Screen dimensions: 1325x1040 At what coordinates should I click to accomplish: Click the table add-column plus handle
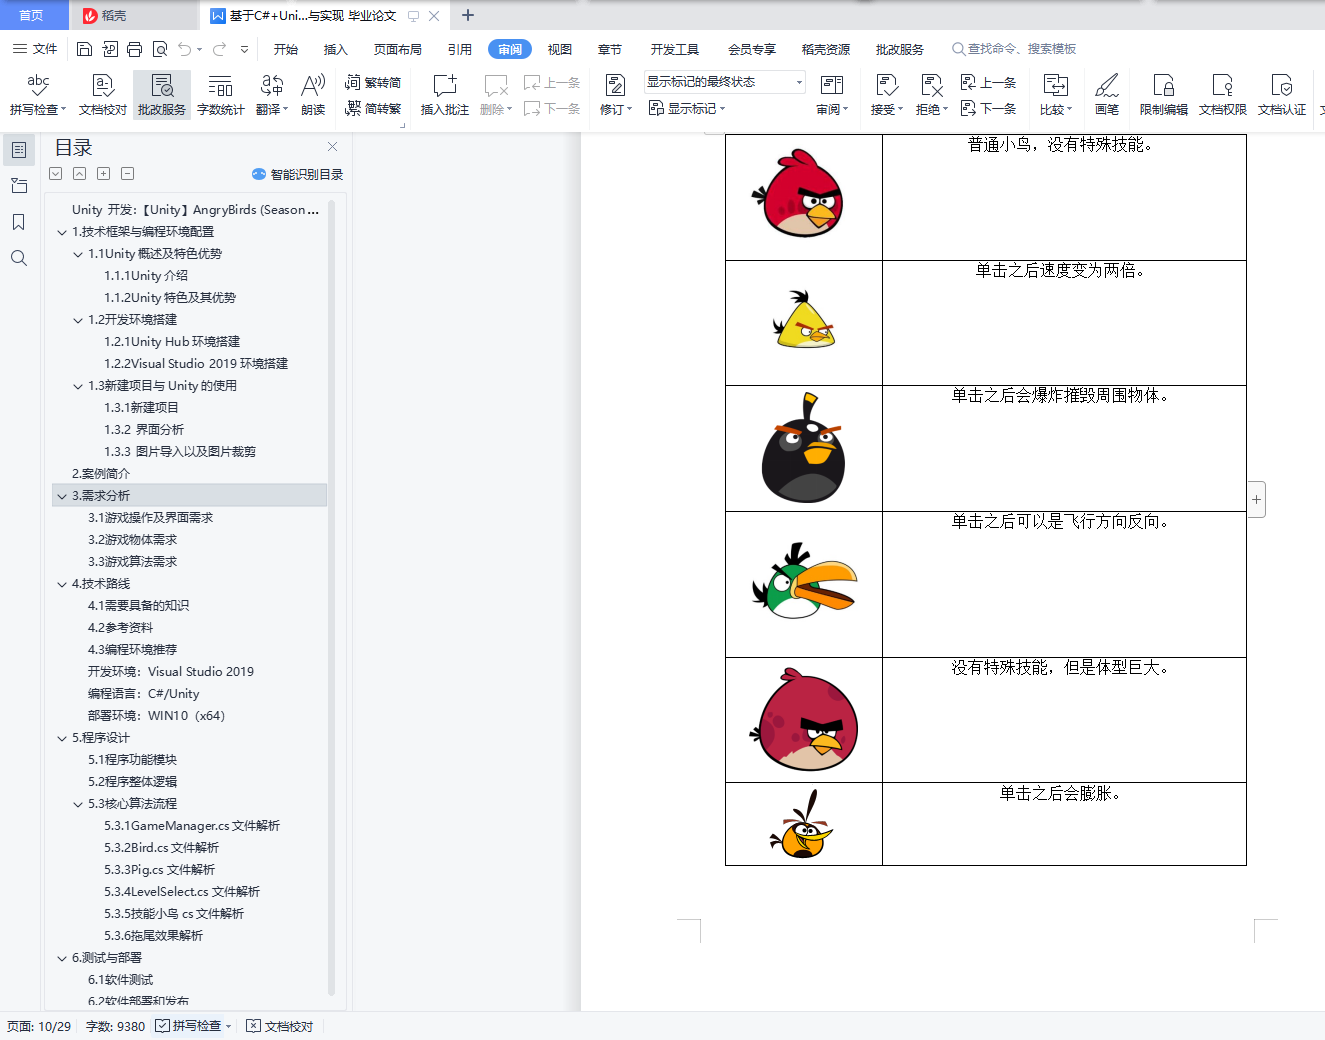coord(1257,498)
